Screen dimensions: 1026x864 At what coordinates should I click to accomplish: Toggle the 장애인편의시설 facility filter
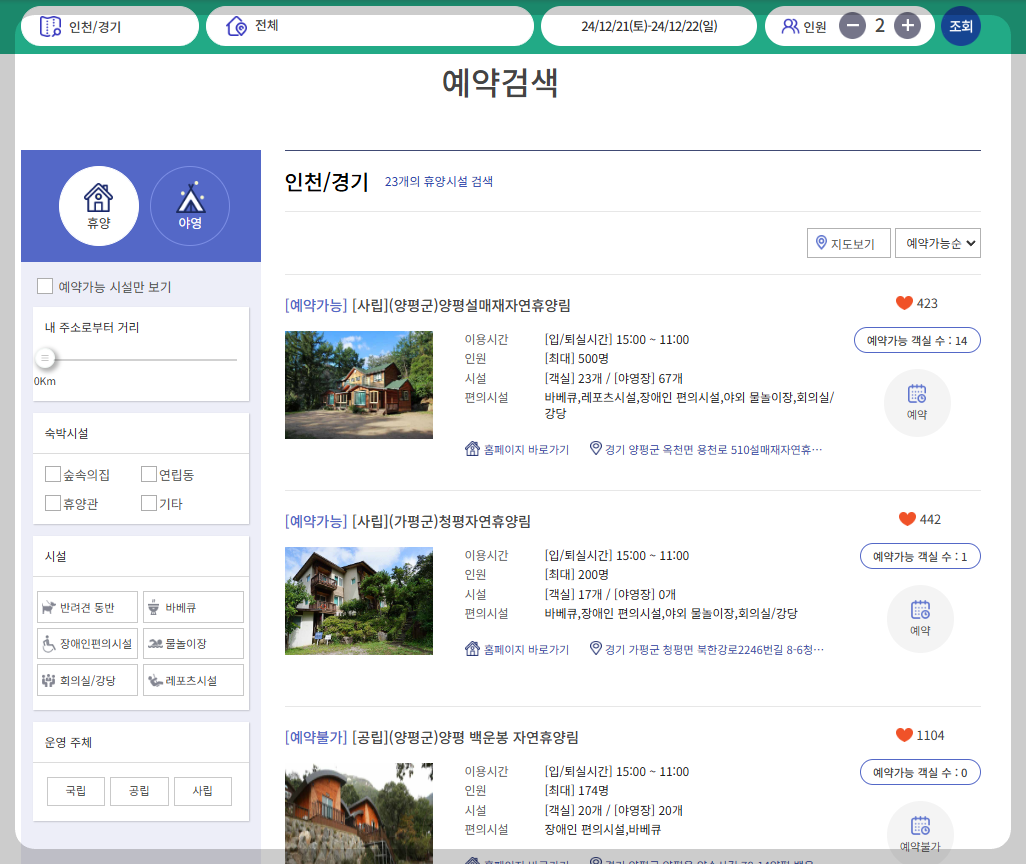(88, 643)
